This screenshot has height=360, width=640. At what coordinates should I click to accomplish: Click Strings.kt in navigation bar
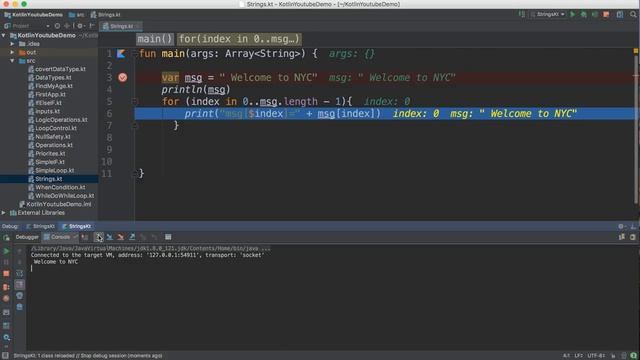point(106,14)
